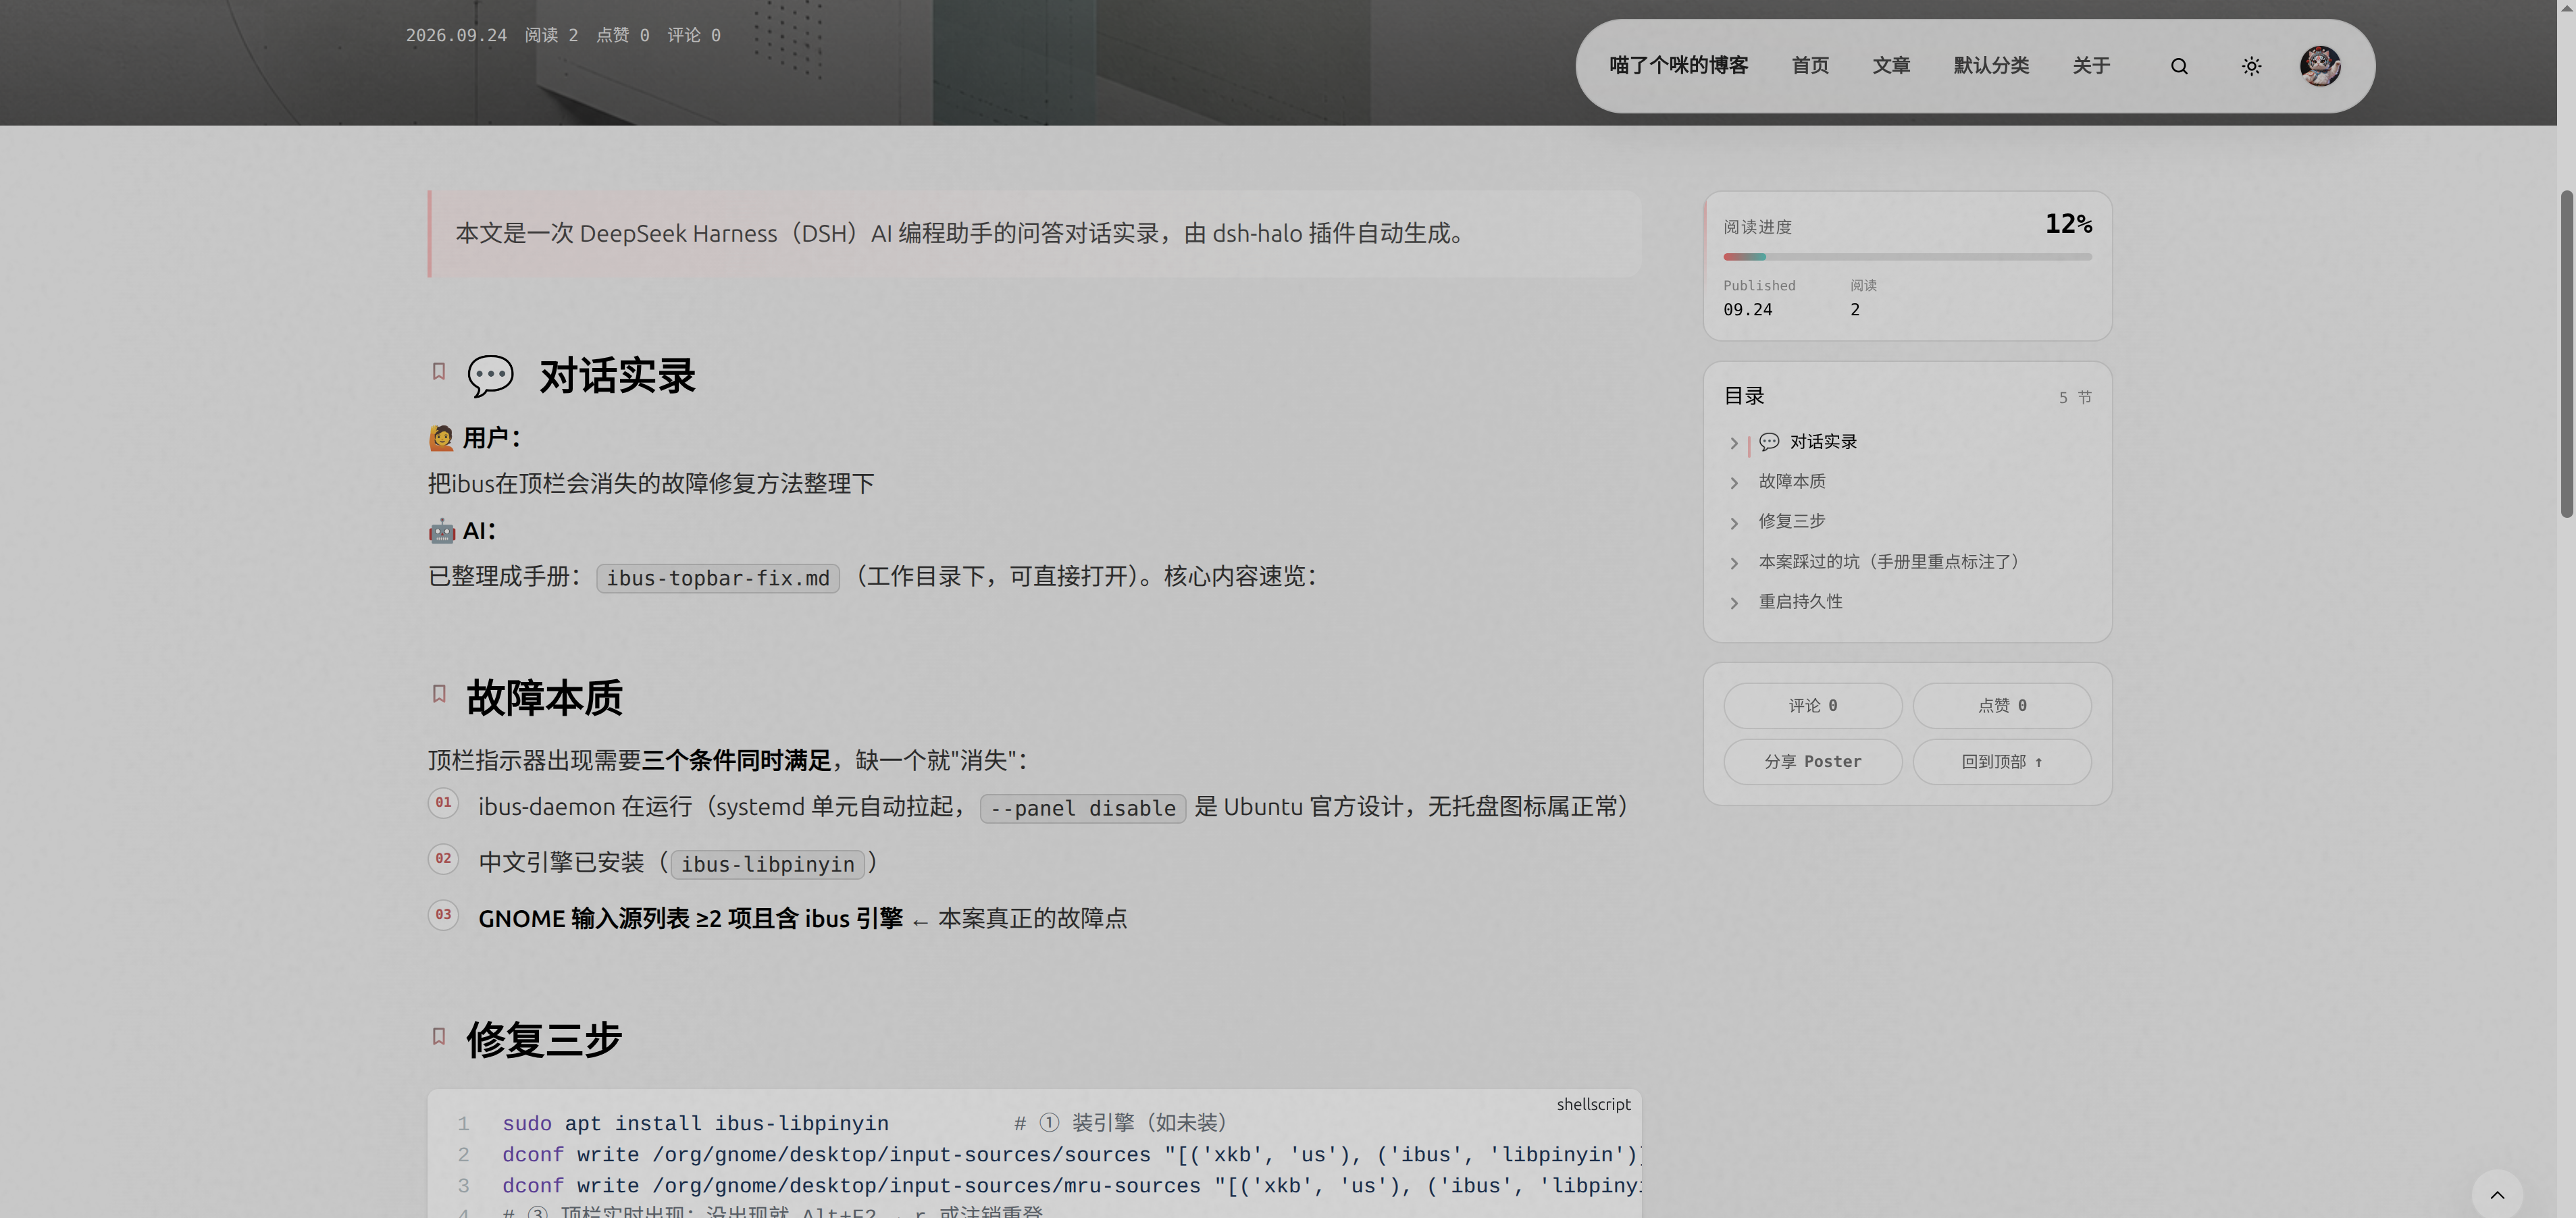2576x1218 pixels.
Task: Click the inline code ibus-topbar-fix.md
Action: pyautogui.click(x=717, y=578)
